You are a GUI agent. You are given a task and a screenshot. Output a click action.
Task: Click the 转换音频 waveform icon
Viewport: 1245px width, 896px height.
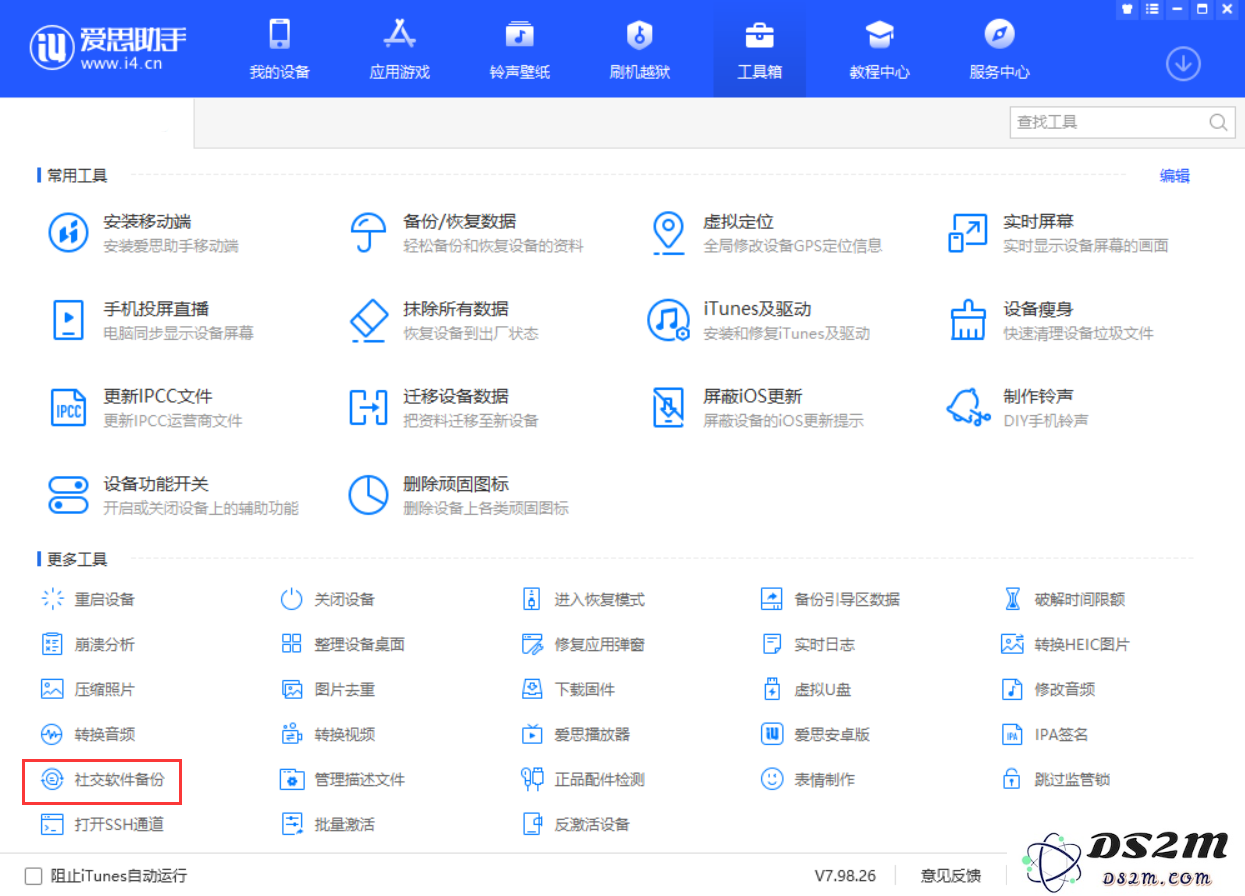click(x=52, y=734)
